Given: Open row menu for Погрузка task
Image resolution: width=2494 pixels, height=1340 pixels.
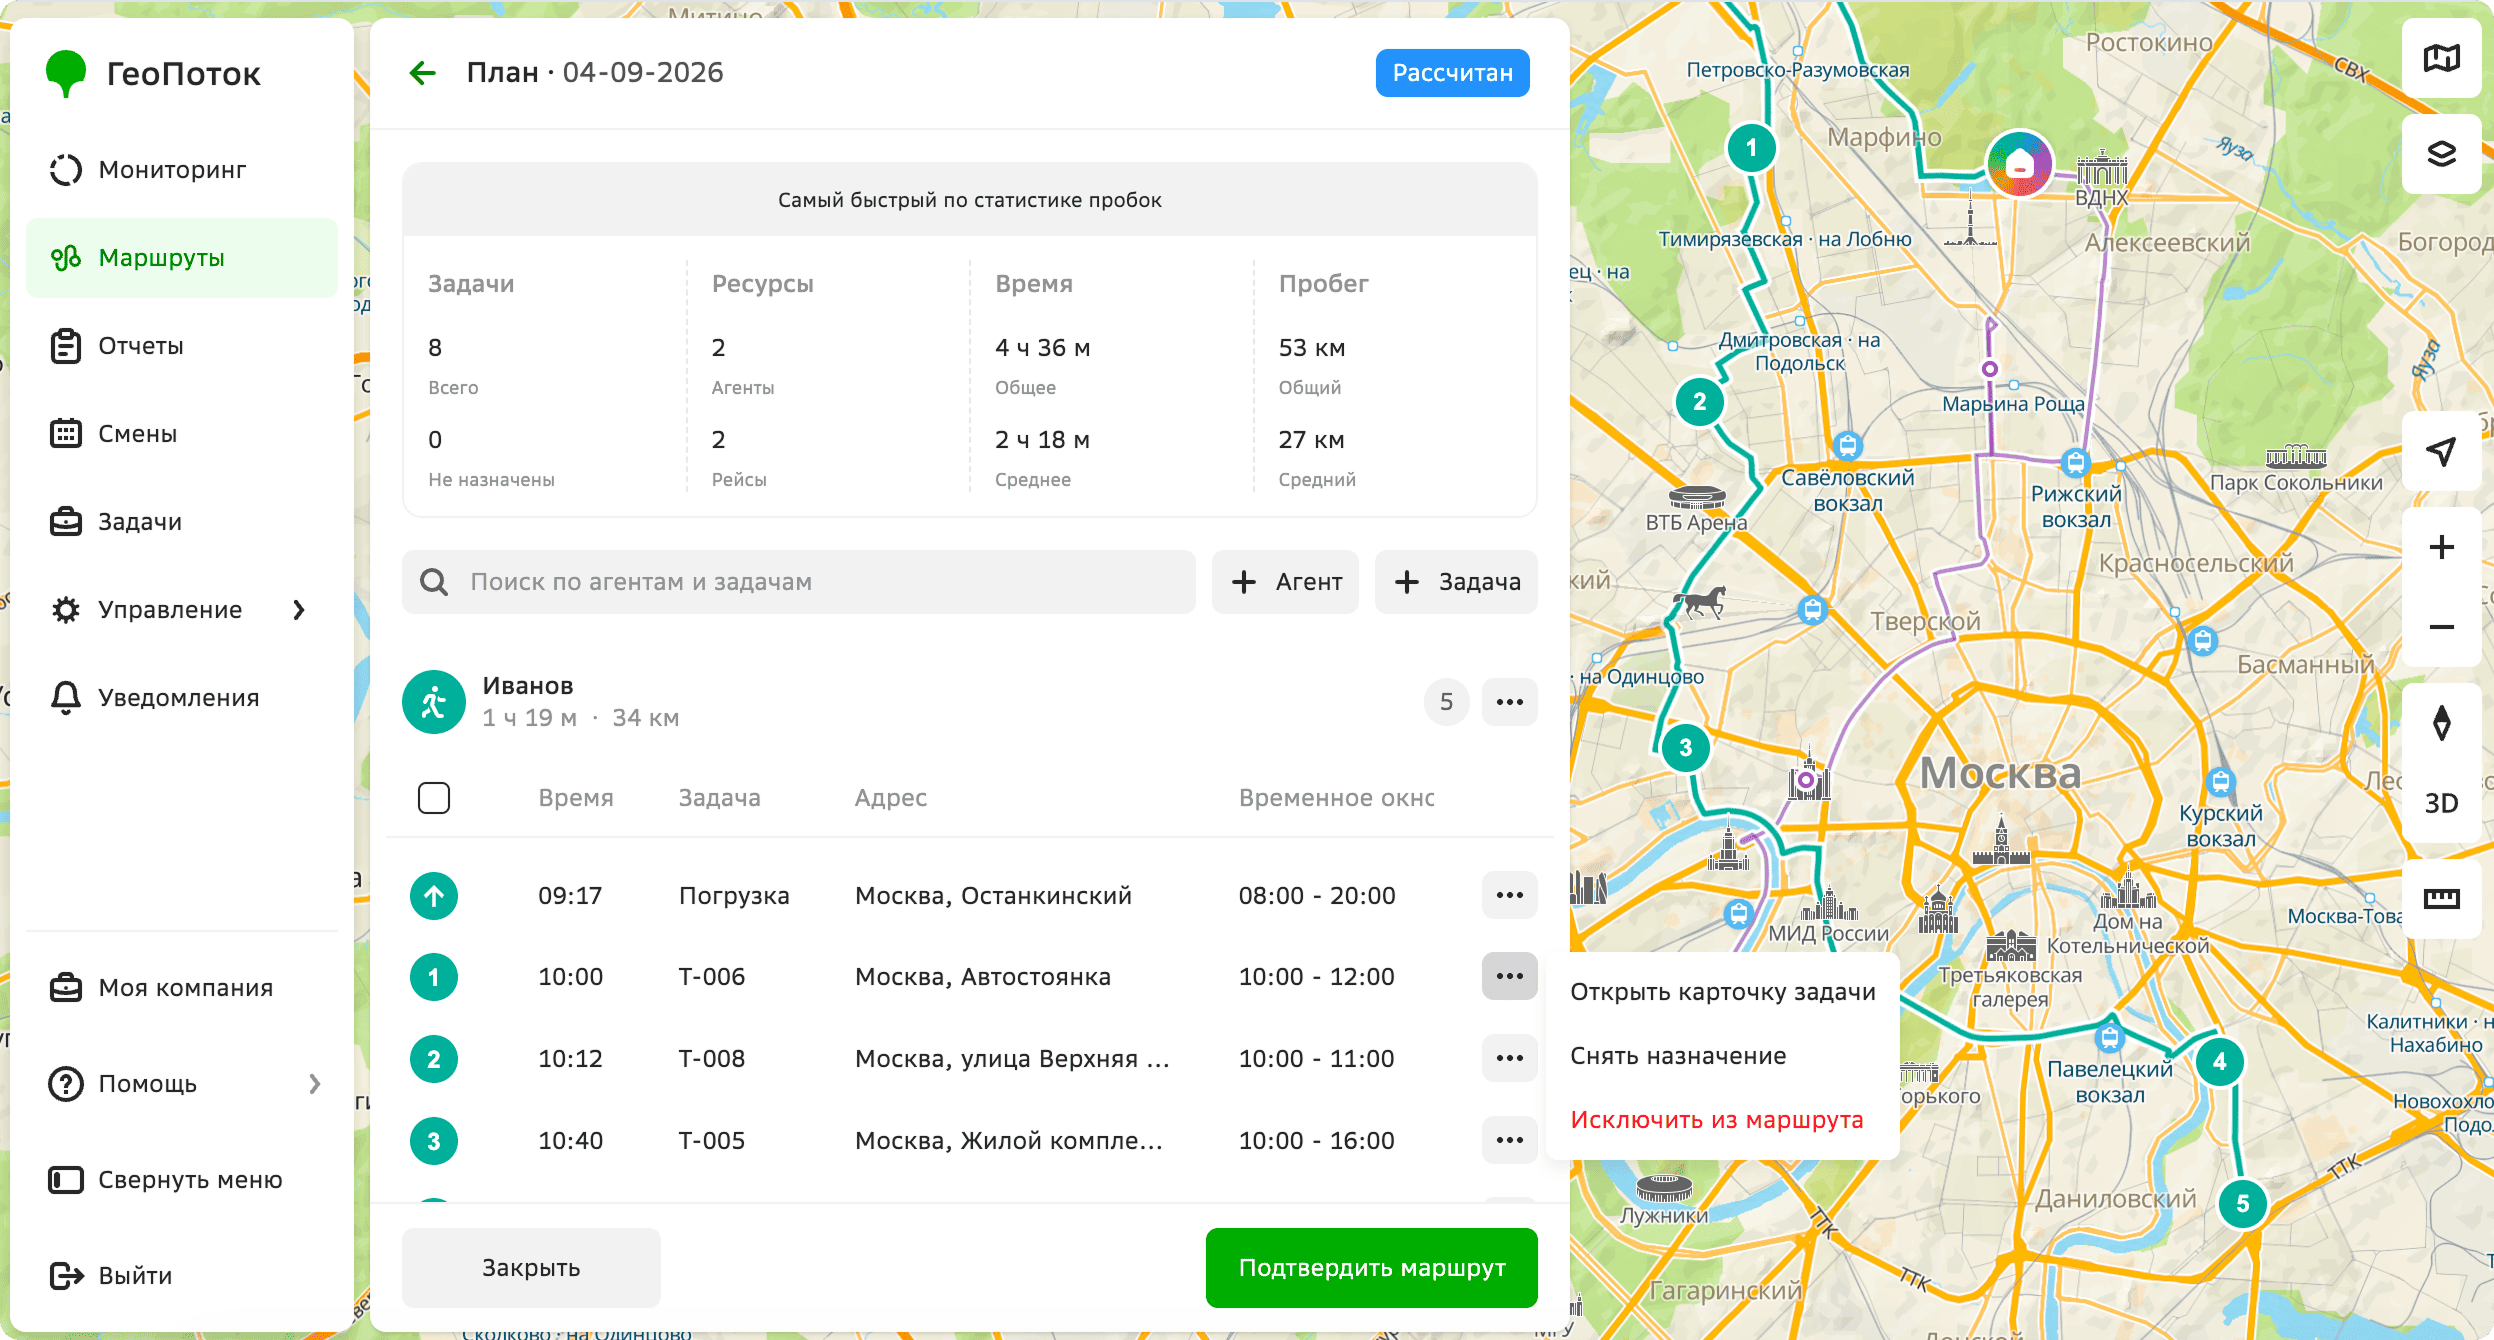Looking at the screenshot, I should [1509, 895].
